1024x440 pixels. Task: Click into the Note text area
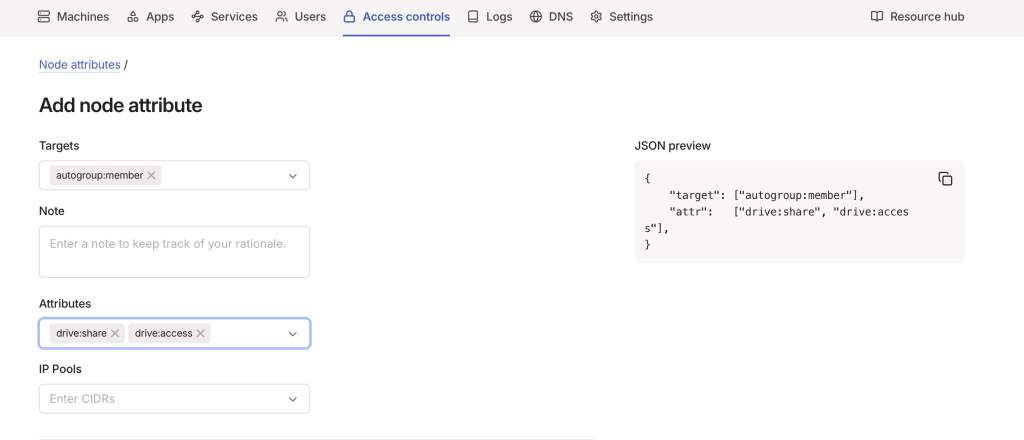(174, 251)
